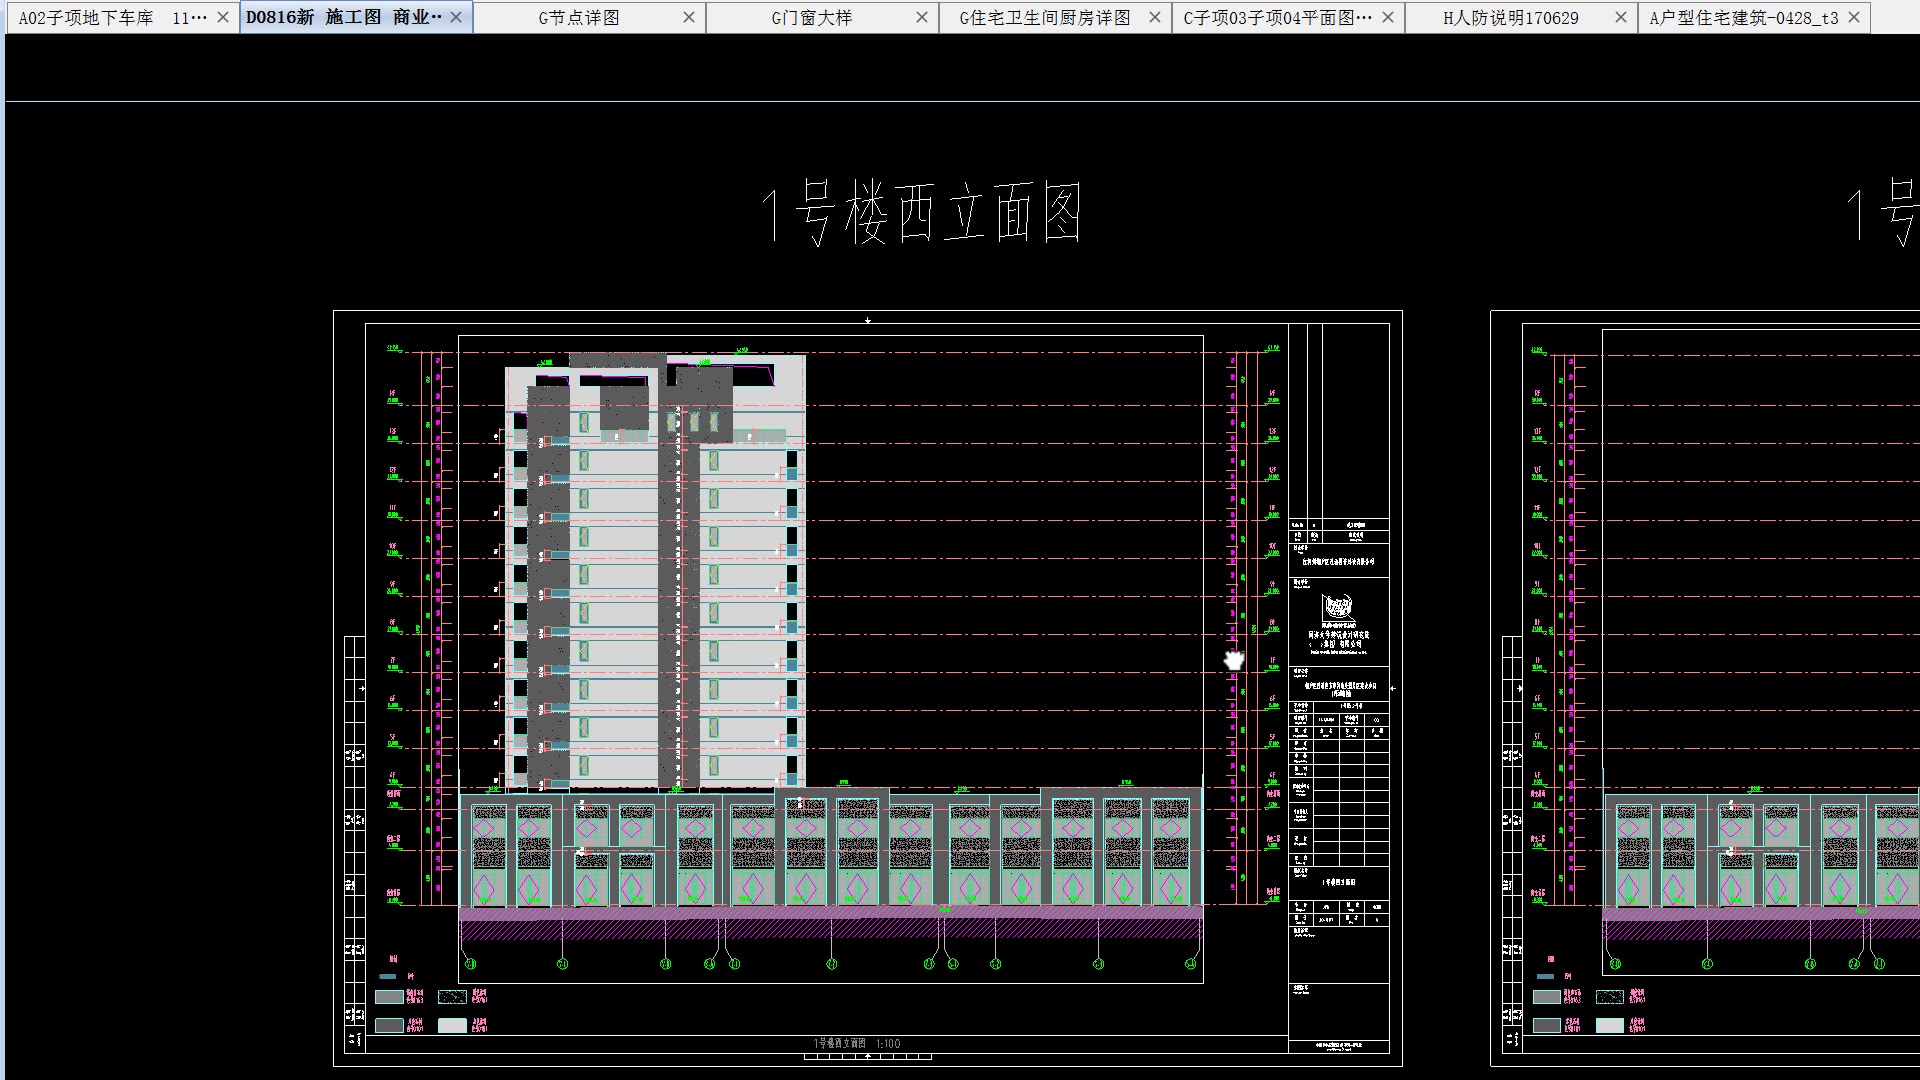This screenshot has height=1080, width=1920.
Task: Close the A户型住宅建筑-0428_t3 tab
Action: [x=1854, y=18]
